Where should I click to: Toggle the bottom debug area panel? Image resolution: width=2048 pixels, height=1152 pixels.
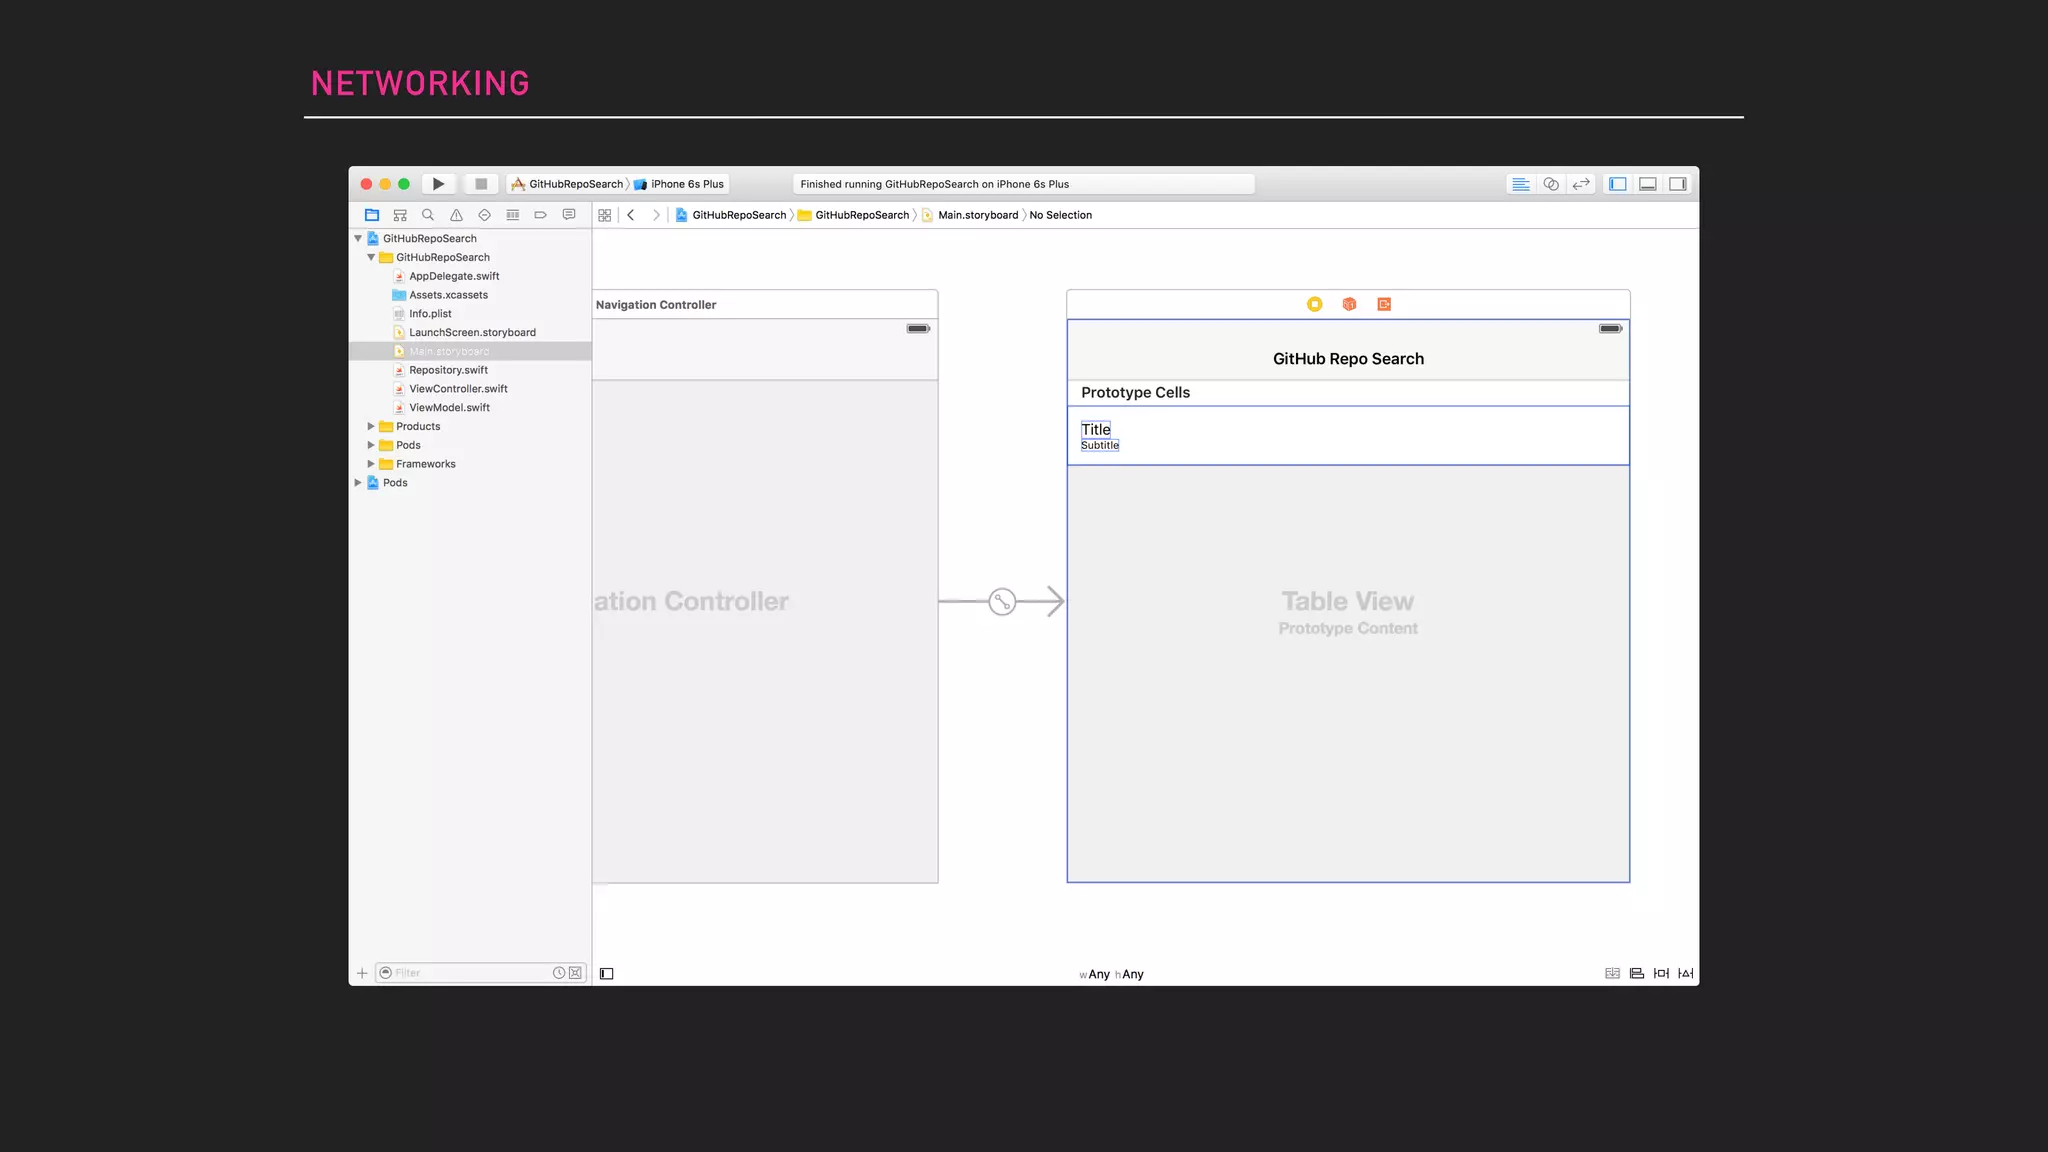coord(1647,184)
